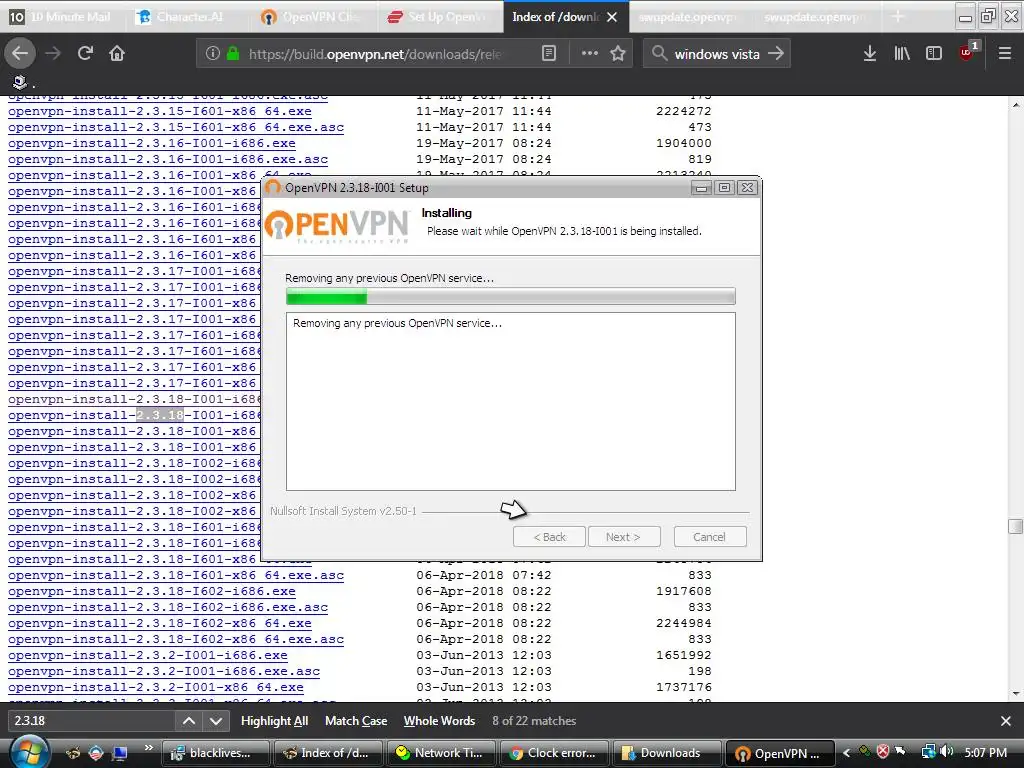Open openvpn-install-2.3.16-I001-i686.exe.asc link
The width and height of the screenshot is (1024, 768).
[168, 159]
